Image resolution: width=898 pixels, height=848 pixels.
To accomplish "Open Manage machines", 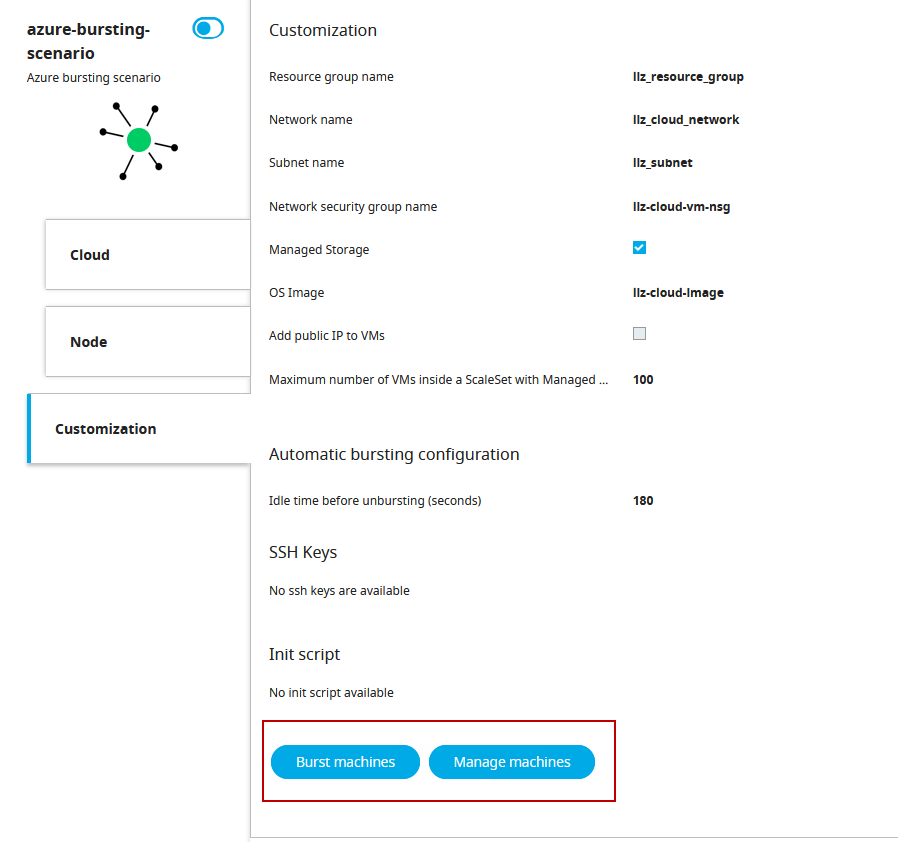I will (512, 762).
